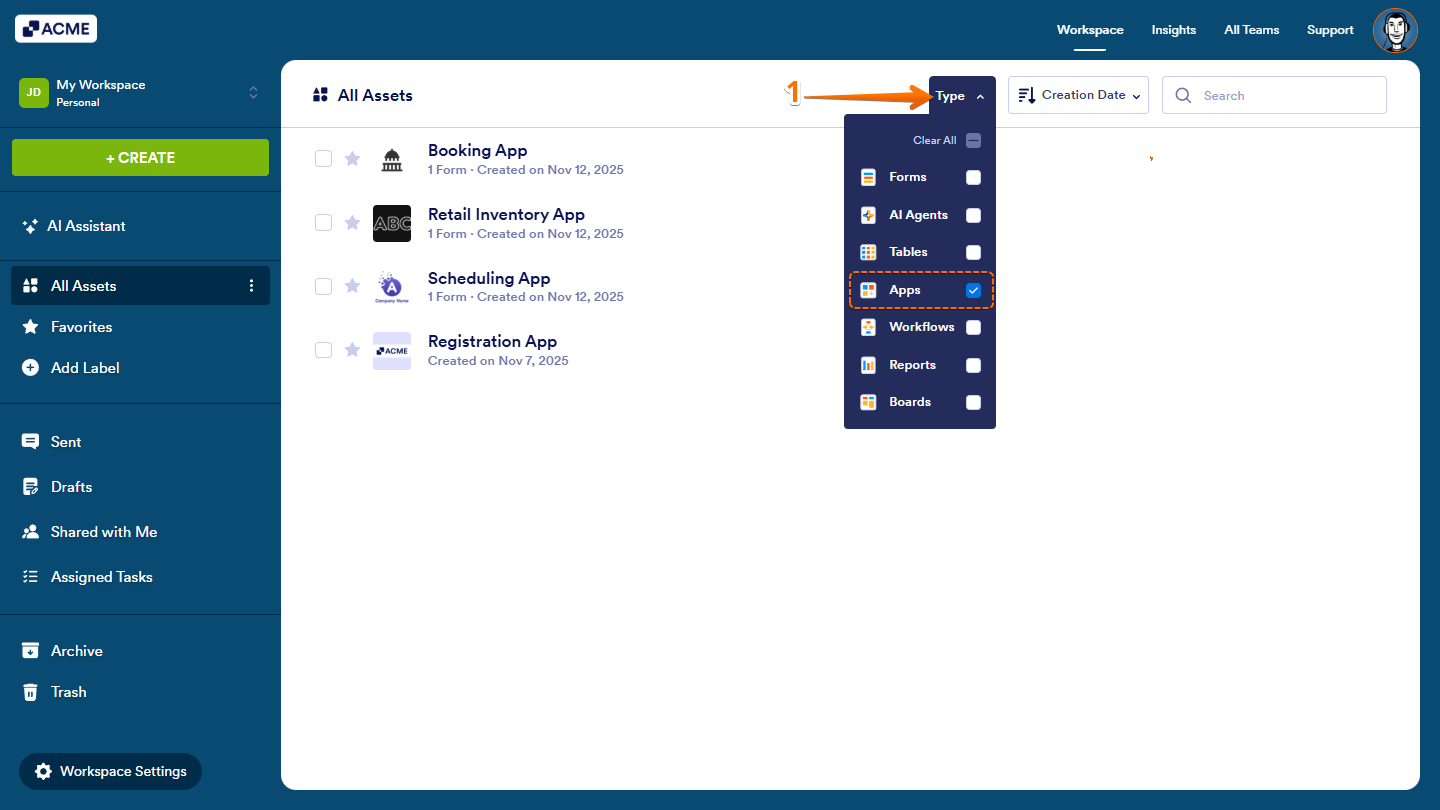1440x810 pixels.
Task: Open the Support menu item
Action: coord(1329,30)
